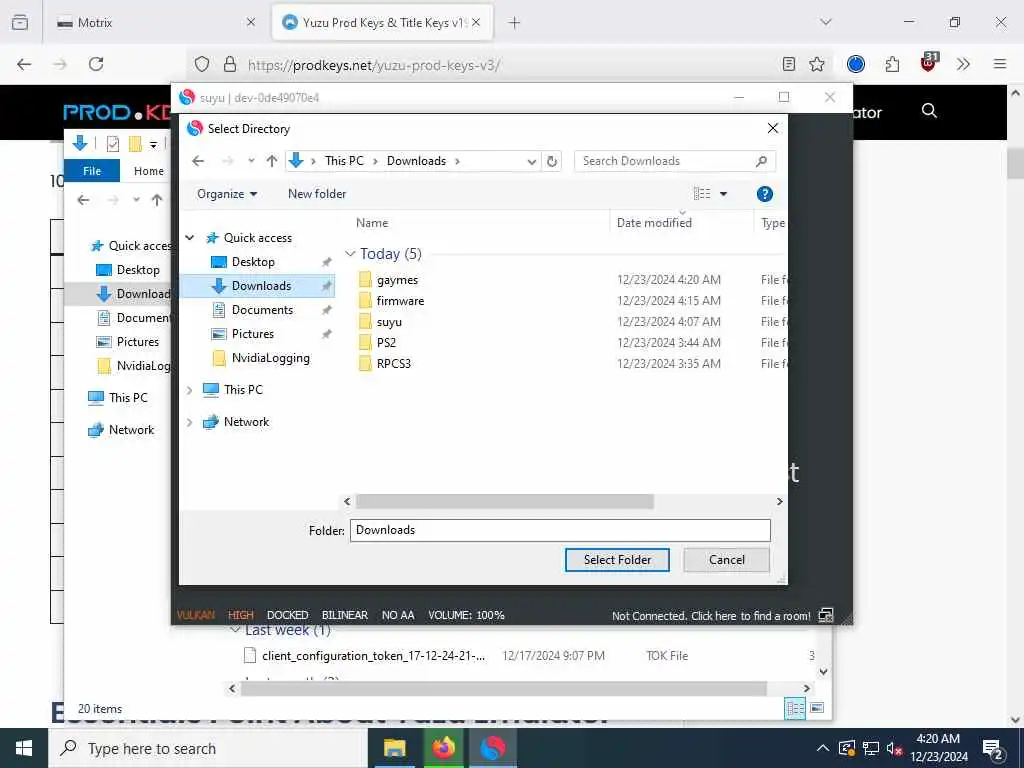Select client_configuration_token file in Explorer window

[x=374, y=656]
